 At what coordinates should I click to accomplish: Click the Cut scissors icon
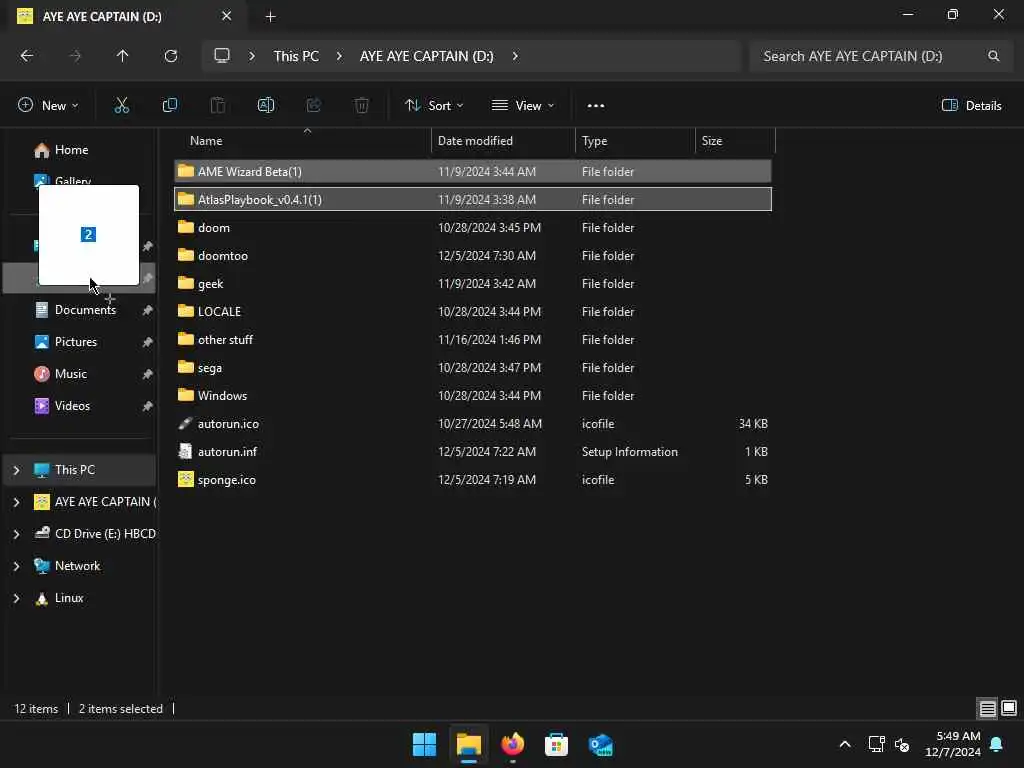pos(121,105)
